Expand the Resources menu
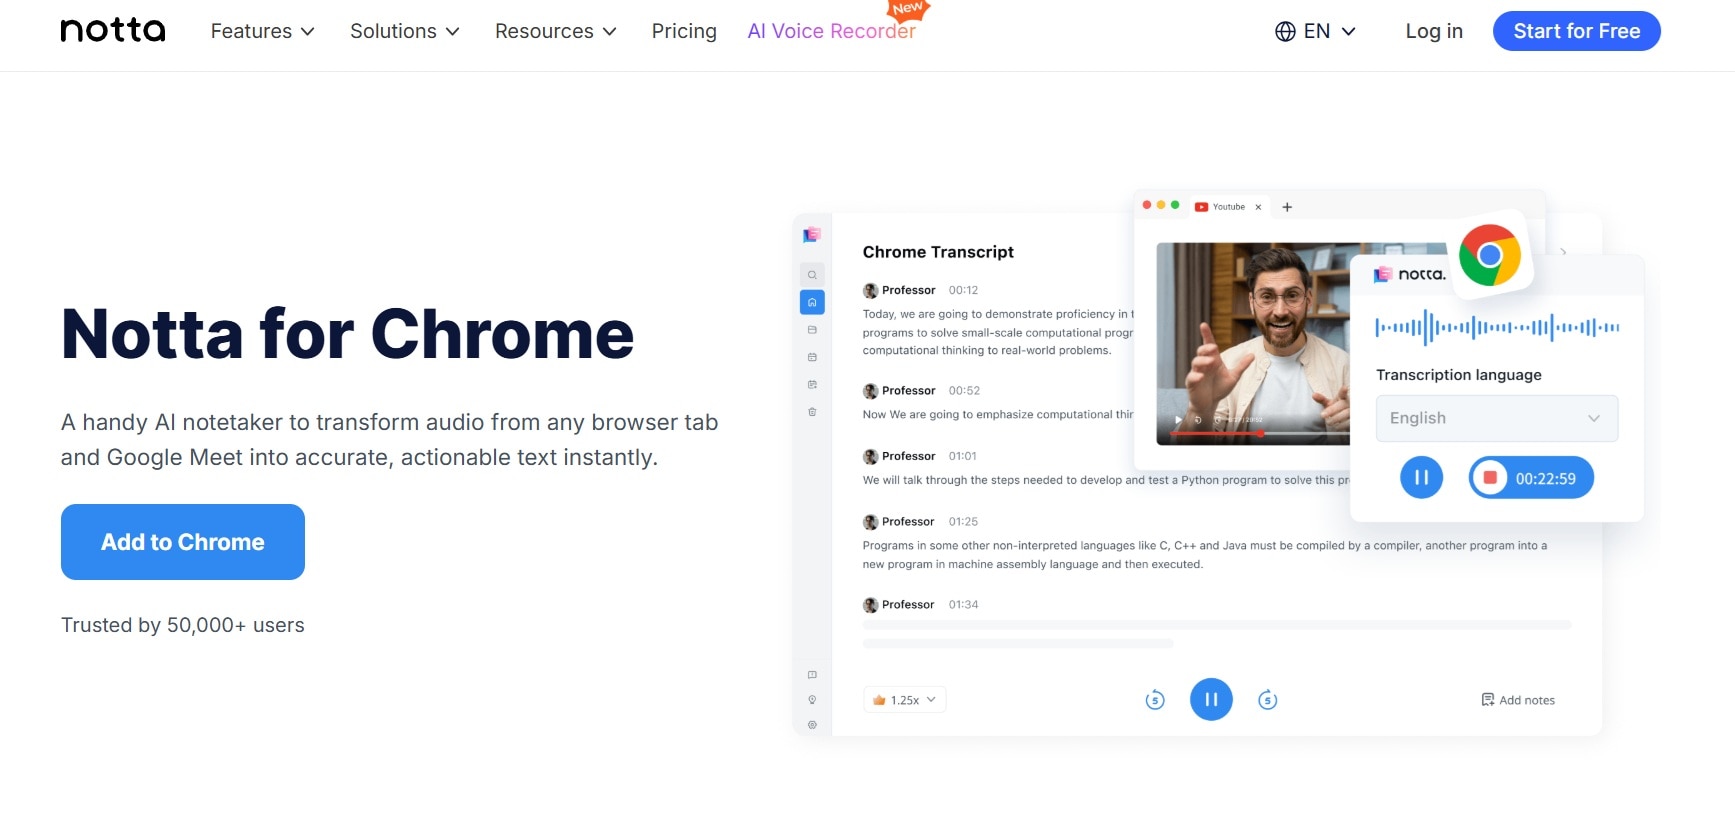1735x831 pixels. pos(556,32)
